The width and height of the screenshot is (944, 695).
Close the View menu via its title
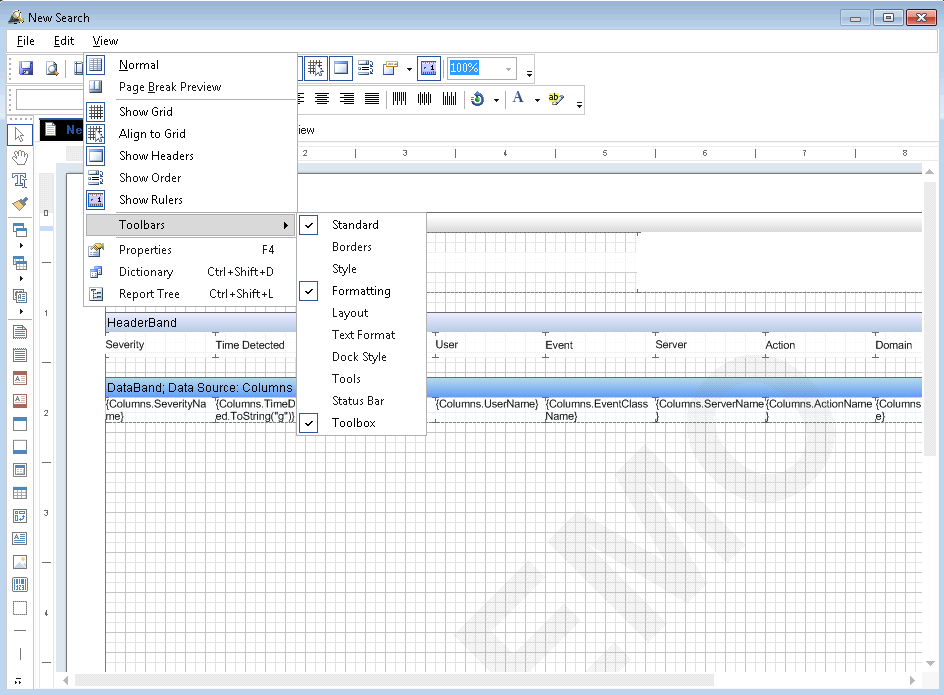pyautogui.click(x=105, y=41)
